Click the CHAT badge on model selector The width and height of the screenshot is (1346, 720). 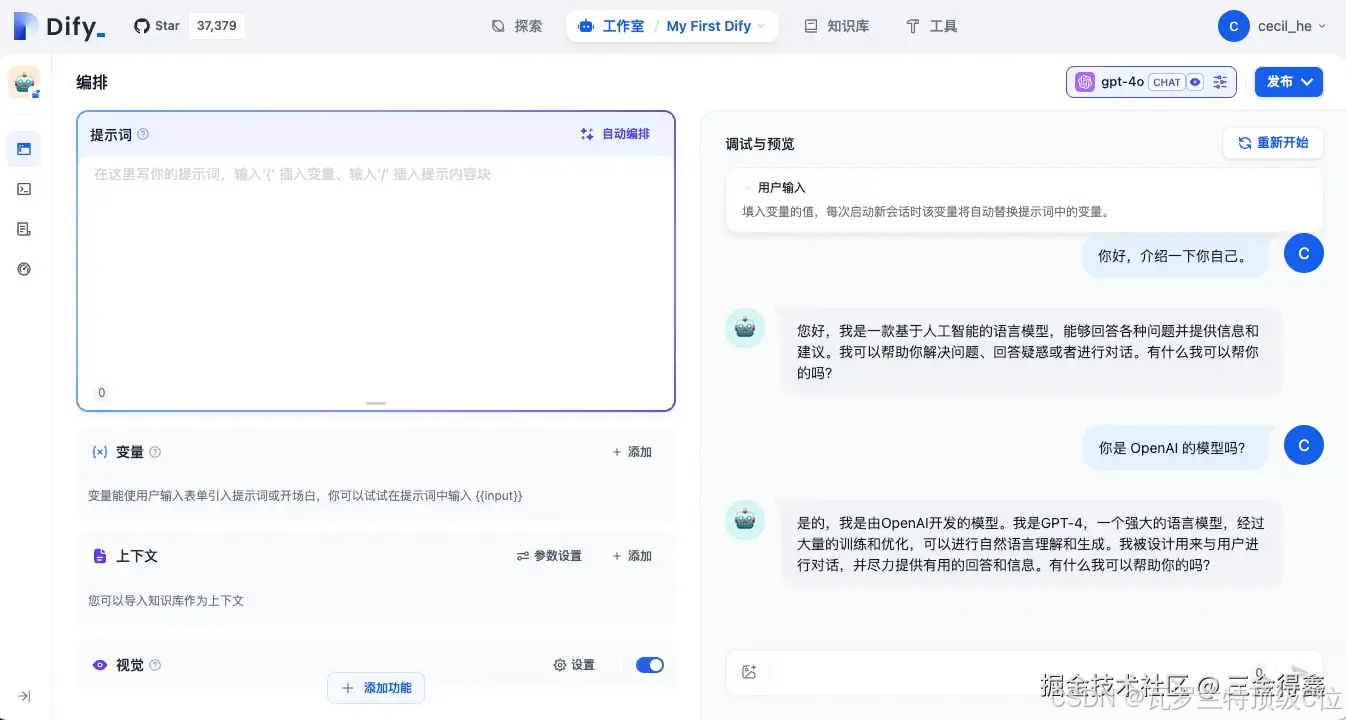(1166, 82)
